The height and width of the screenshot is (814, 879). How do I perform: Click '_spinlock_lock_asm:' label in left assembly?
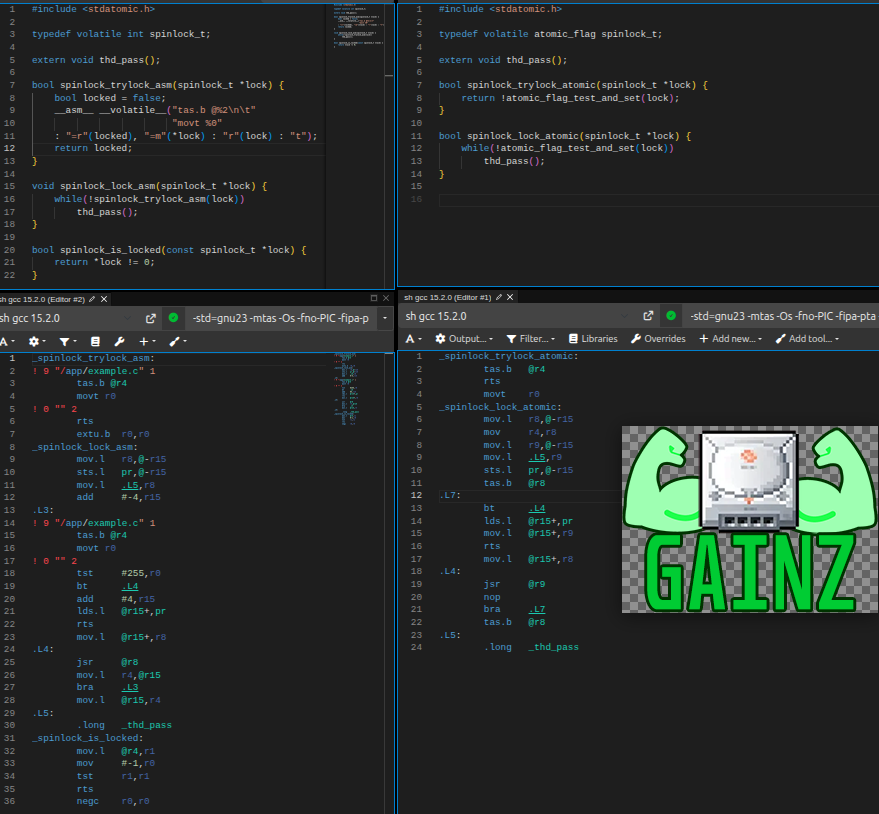point(85,447)
